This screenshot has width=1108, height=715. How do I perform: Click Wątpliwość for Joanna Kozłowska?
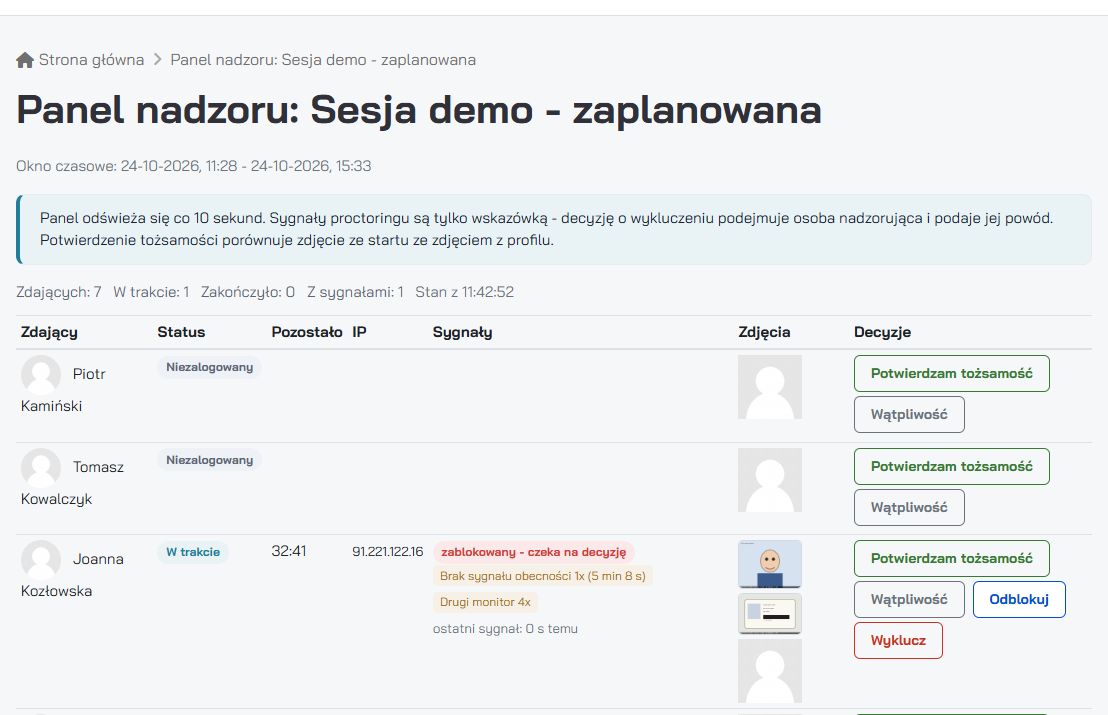[x=909, y=599]
